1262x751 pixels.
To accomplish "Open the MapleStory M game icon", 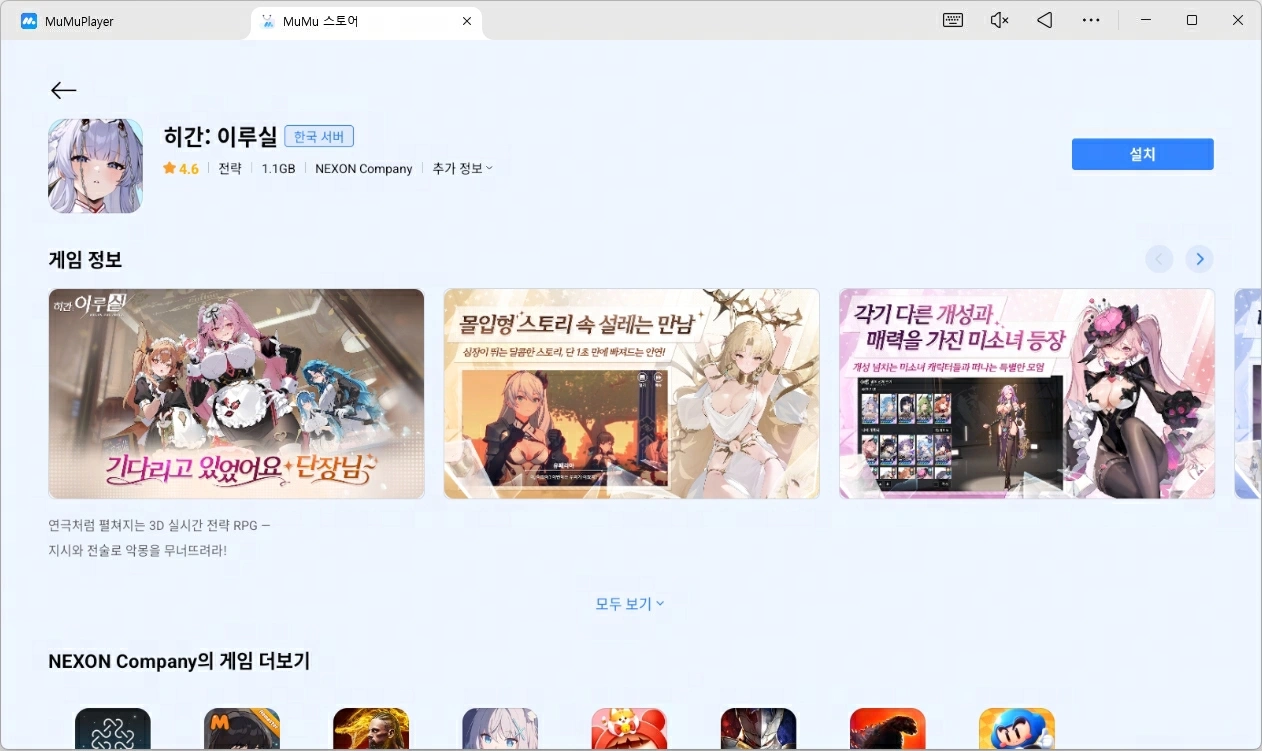I will point(242,729).
